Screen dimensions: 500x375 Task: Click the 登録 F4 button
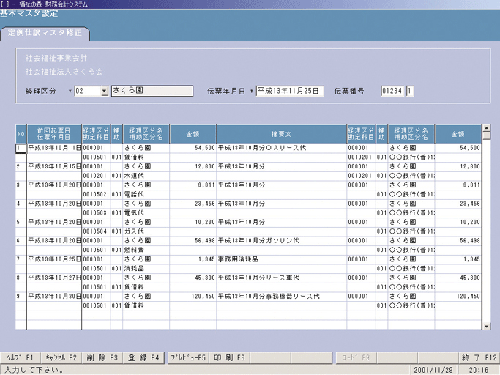(143, 358)
